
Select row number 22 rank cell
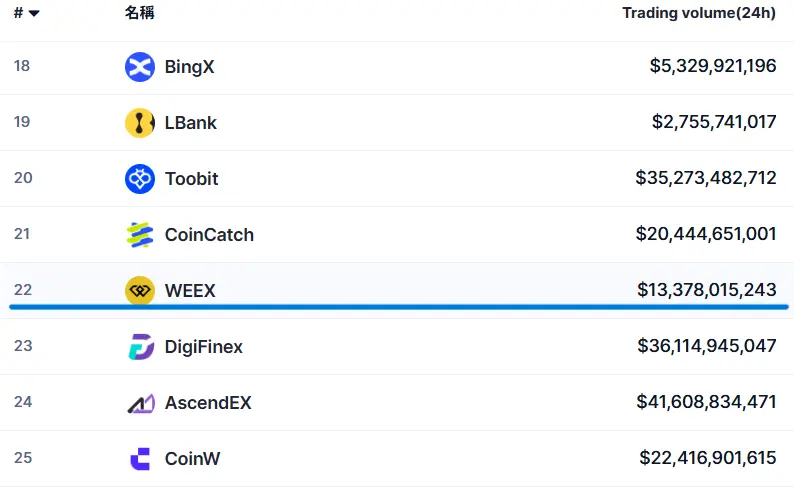point(23,290)
